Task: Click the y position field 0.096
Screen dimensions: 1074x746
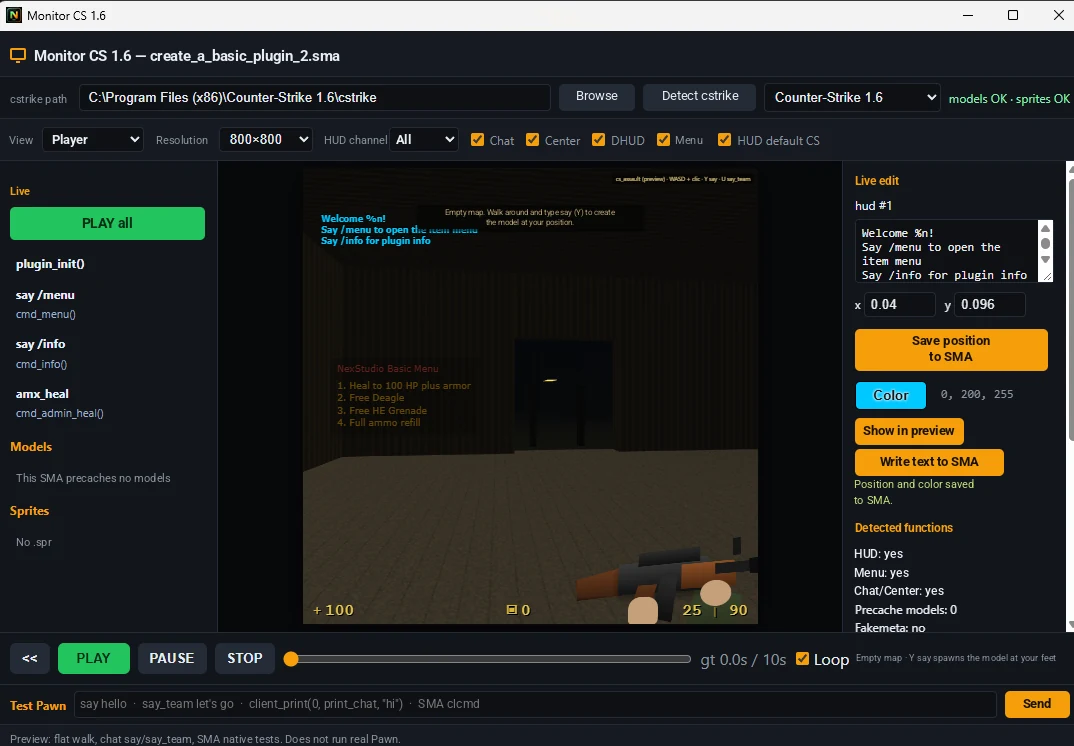Action: point(990,304)
